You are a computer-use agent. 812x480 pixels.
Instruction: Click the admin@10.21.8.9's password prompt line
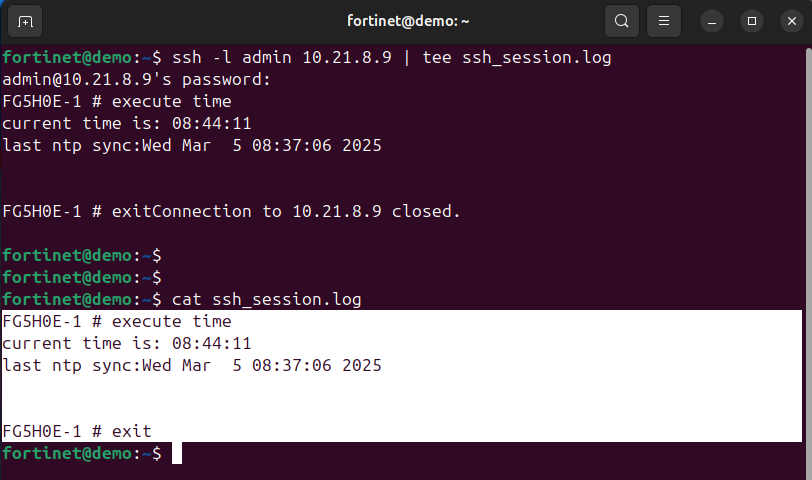137,80
